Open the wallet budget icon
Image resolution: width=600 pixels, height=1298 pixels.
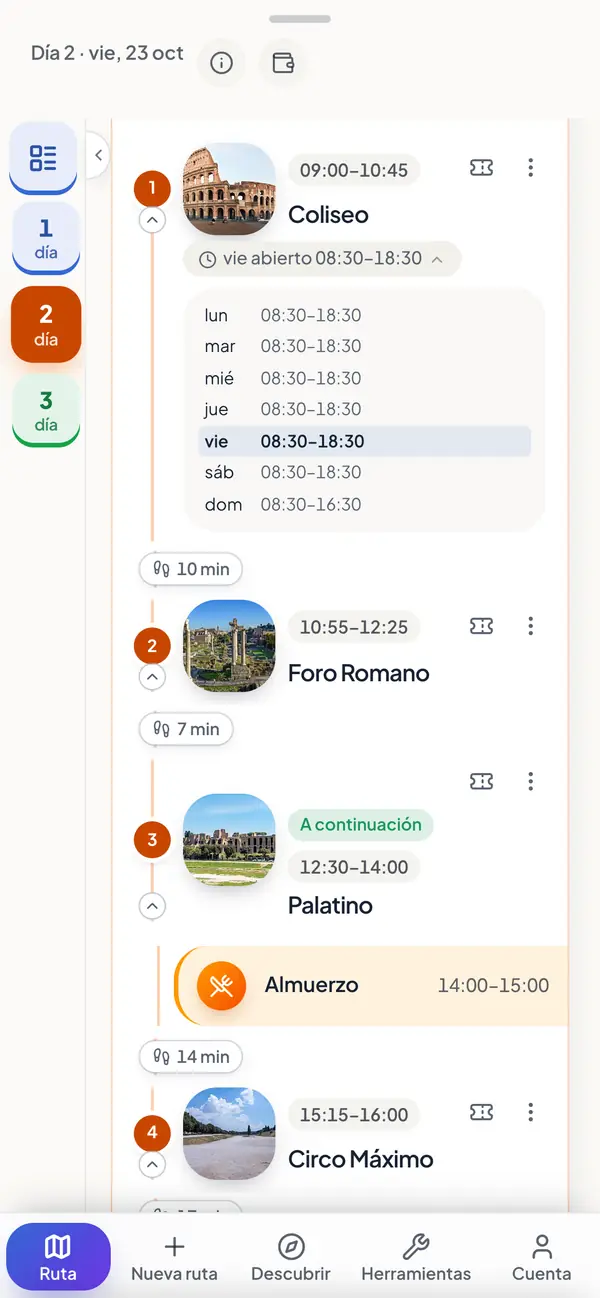point(283,63)
